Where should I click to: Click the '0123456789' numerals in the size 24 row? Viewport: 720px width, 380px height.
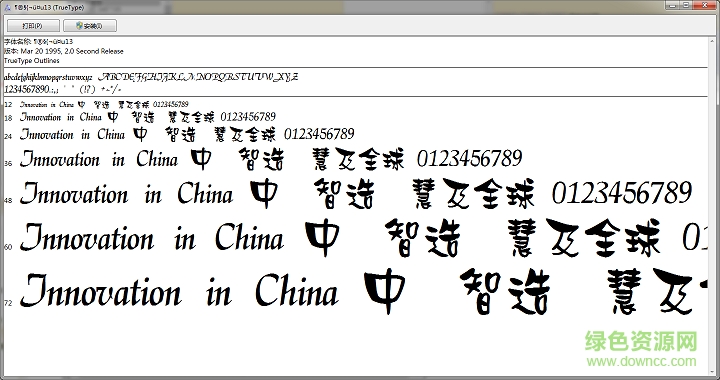coord(319,134)
